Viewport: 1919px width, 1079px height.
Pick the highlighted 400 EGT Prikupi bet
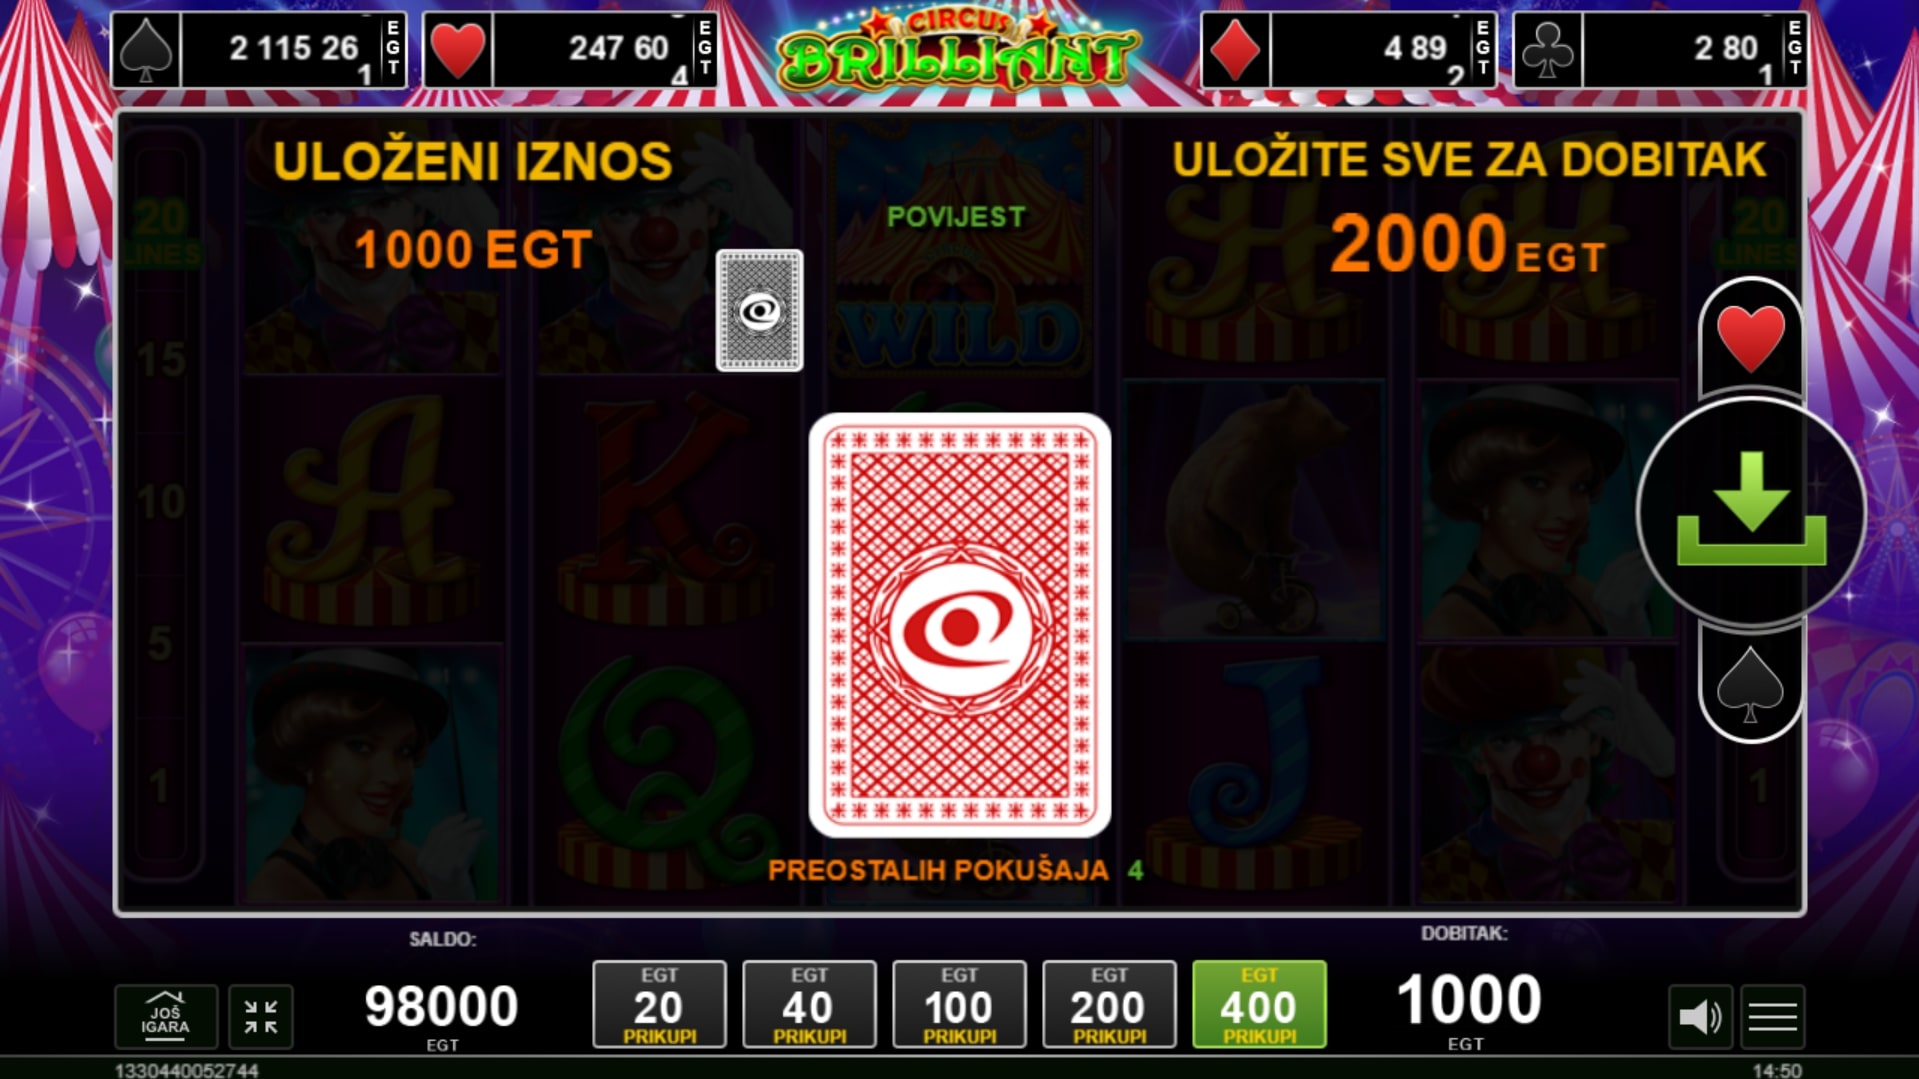[x=1259, y=1005]
